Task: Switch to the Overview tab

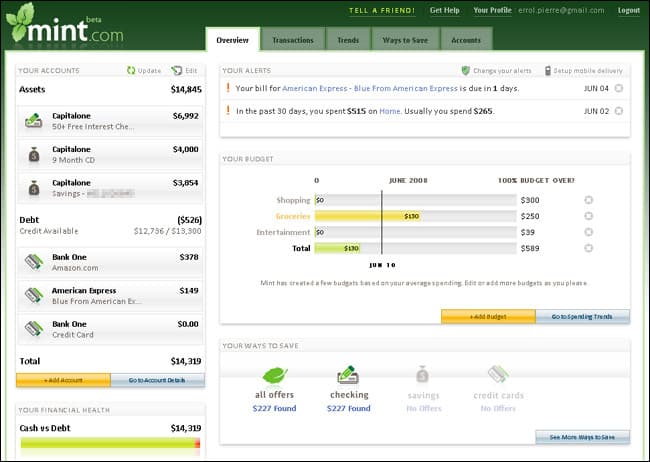Action: [233, 40]
